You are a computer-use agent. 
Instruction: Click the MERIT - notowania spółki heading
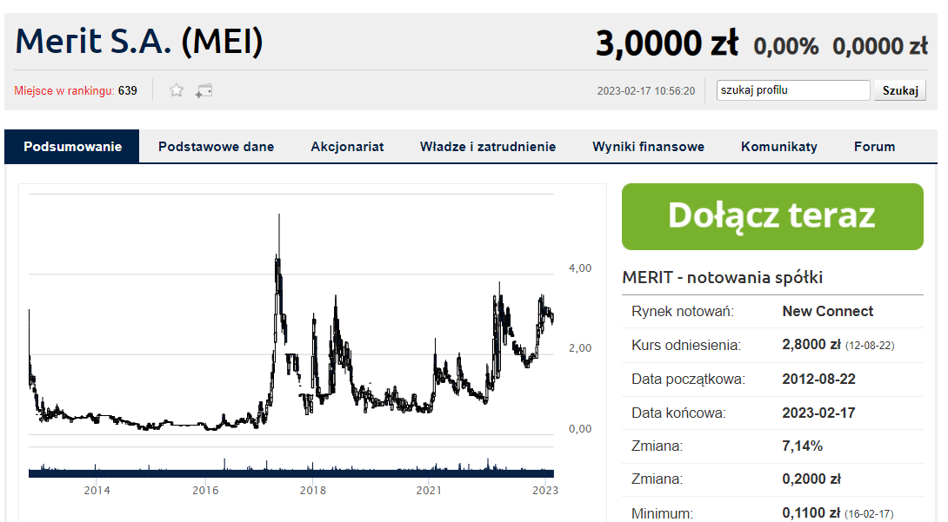(722, 277)
